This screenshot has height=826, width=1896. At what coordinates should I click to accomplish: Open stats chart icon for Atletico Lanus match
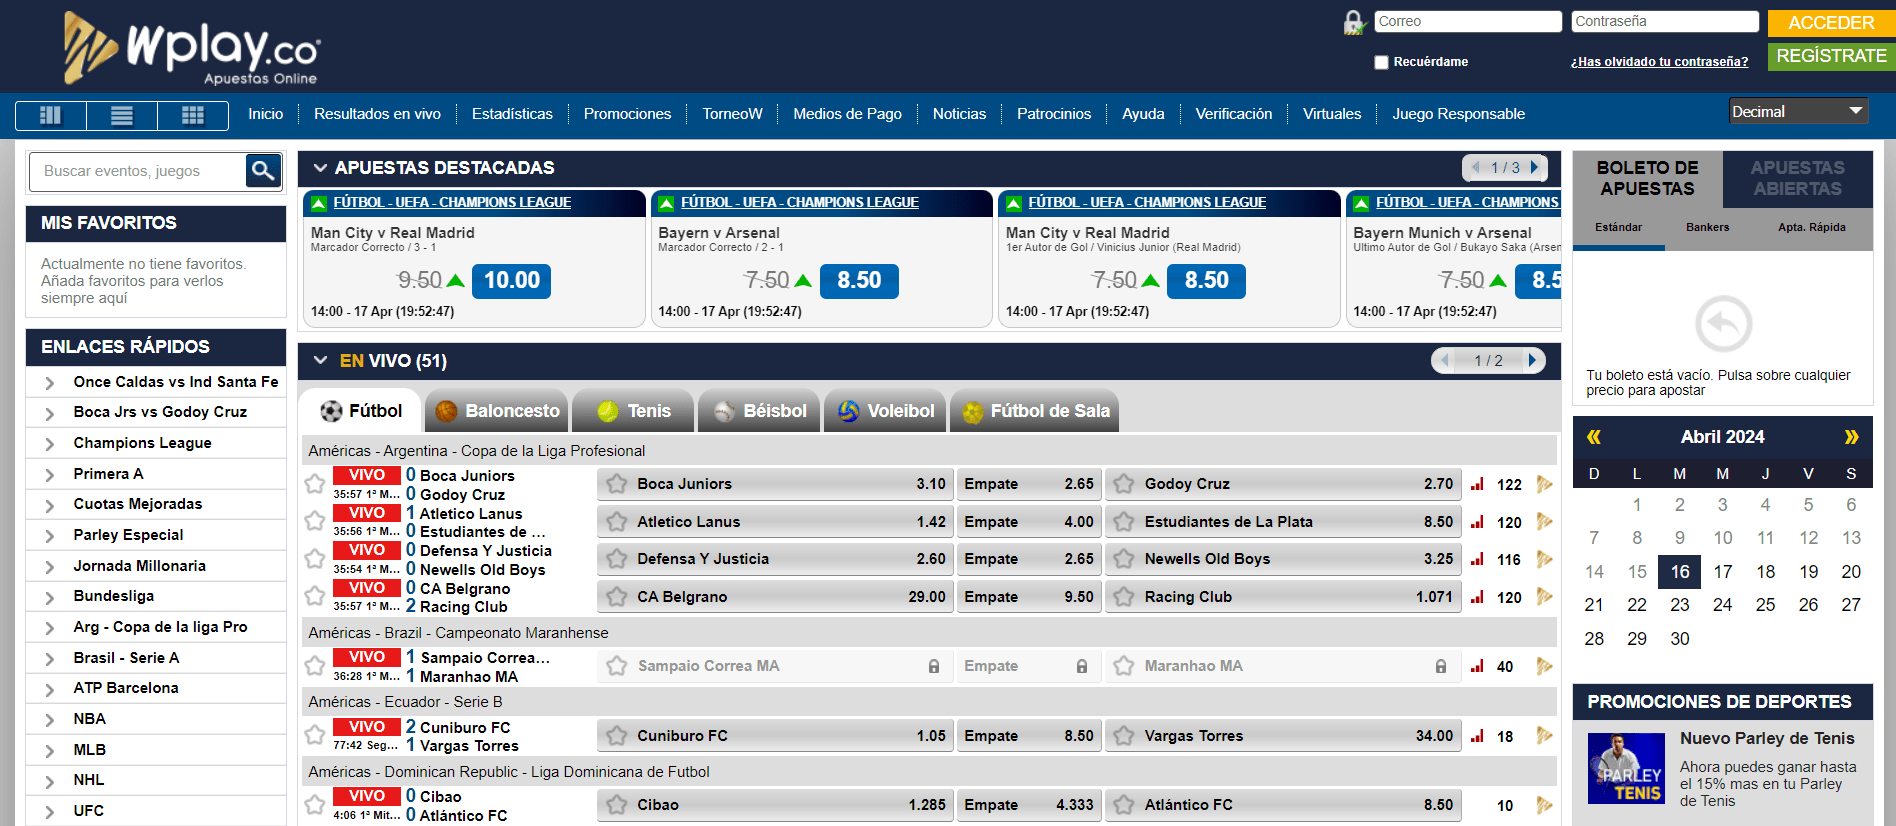[x=1478, y=522]
